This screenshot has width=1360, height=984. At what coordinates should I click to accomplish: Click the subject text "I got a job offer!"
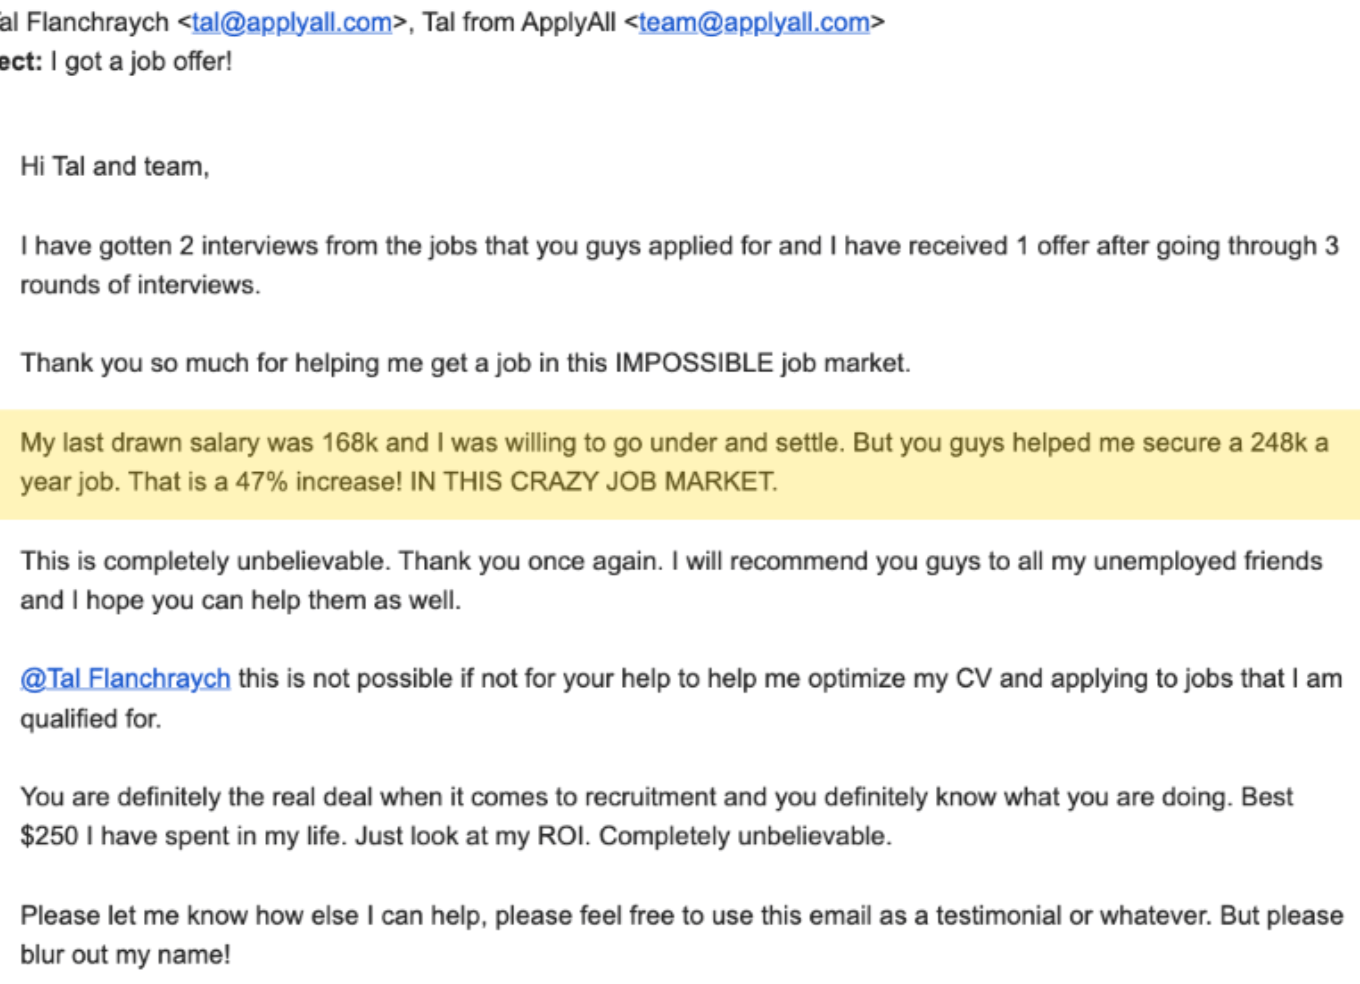tap(141, 62)
